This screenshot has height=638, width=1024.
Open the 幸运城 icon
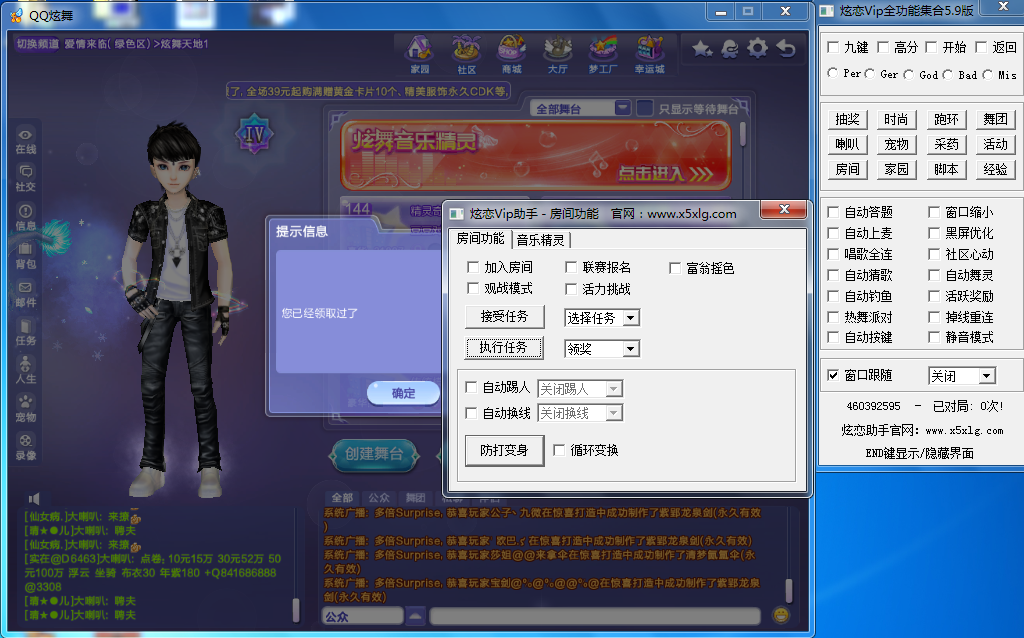[650, 55]
